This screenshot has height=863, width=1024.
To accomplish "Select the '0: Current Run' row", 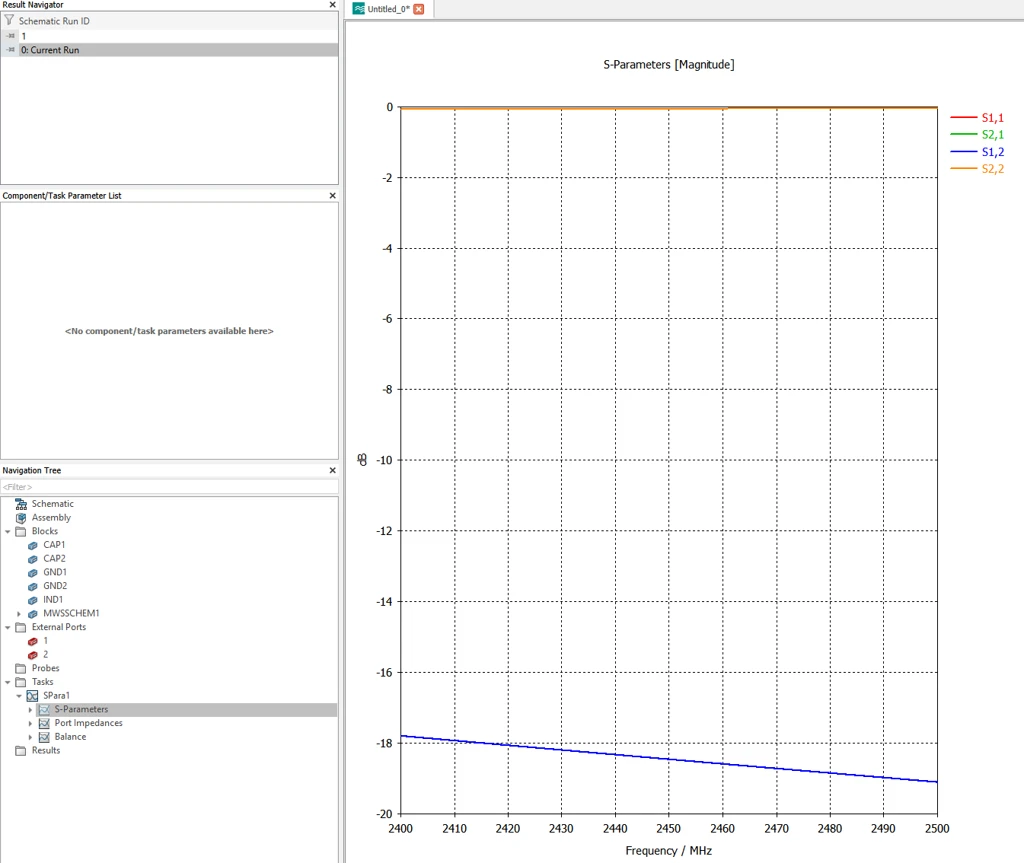I will click(x=169, y=50).
